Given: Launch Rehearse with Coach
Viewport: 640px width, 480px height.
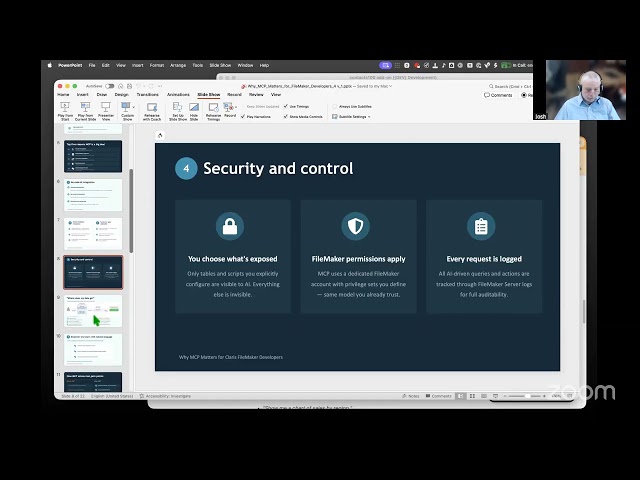Looking at the screenshot, I should (x=152, y=111).
